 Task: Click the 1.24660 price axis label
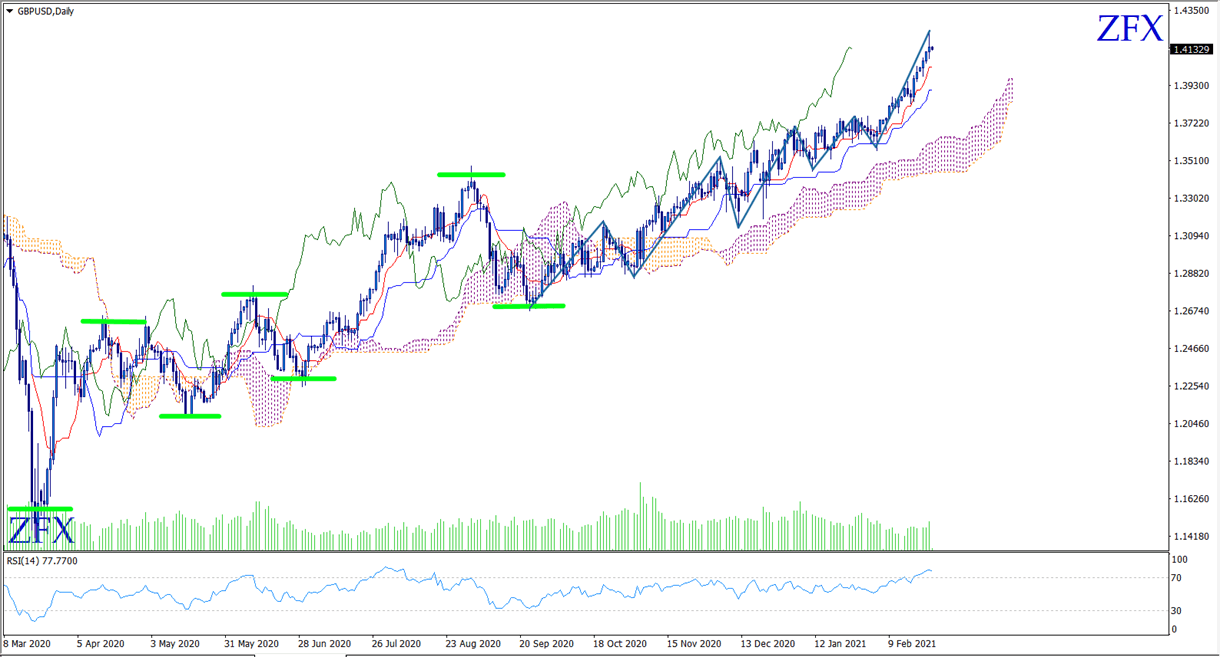coord(1194,349)
